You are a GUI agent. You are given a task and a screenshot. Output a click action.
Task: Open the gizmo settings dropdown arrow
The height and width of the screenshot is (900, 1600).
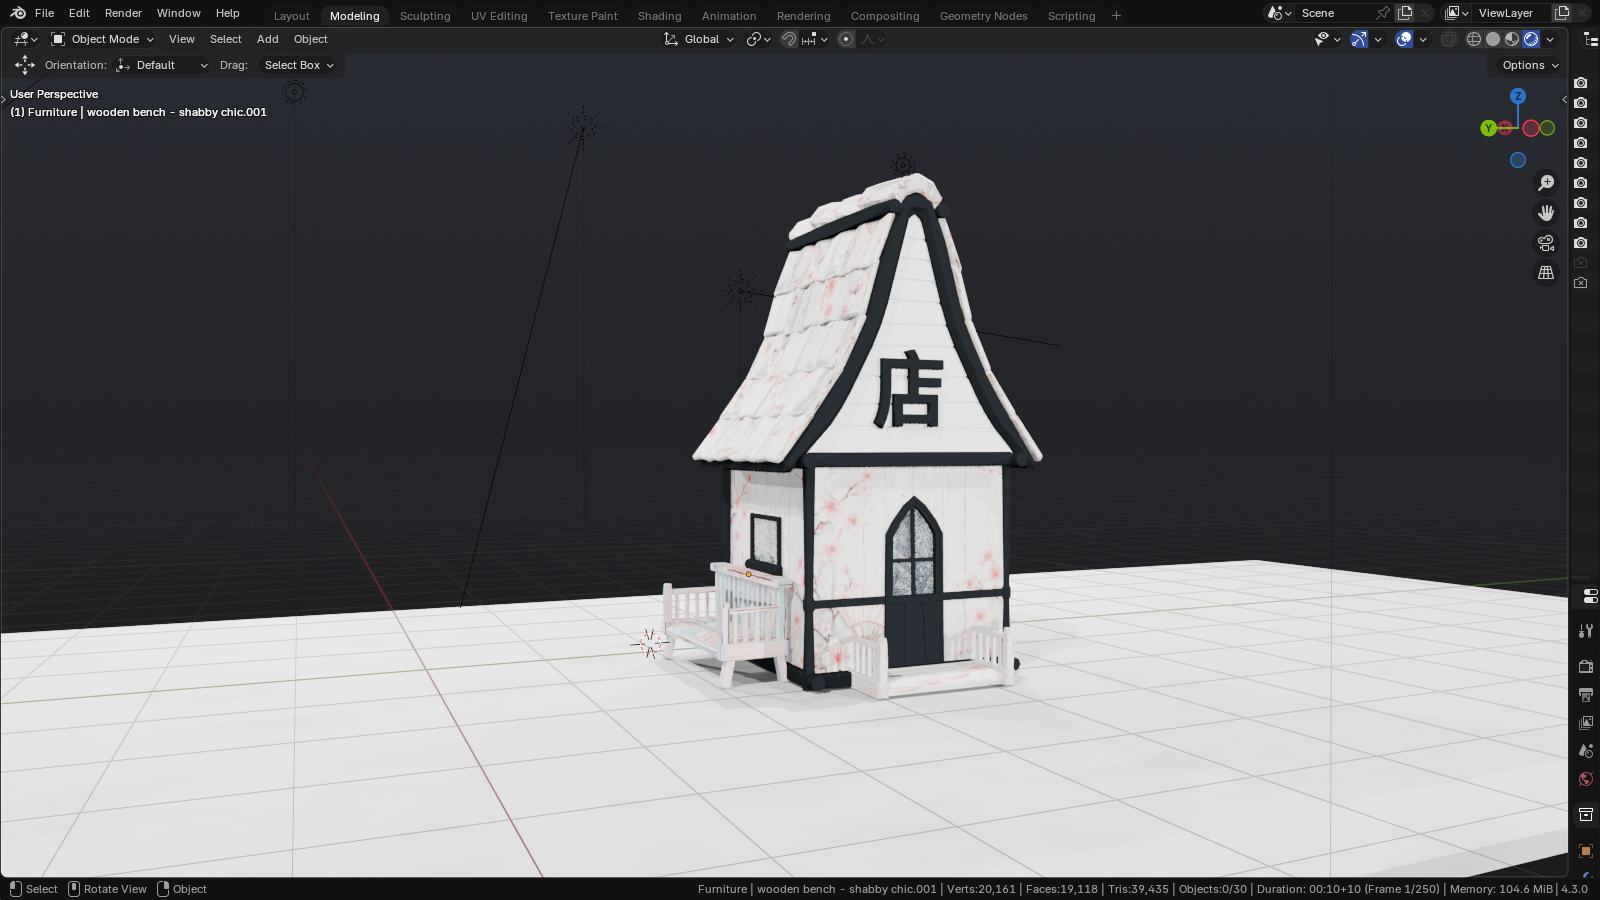(x=1378, y=39)
